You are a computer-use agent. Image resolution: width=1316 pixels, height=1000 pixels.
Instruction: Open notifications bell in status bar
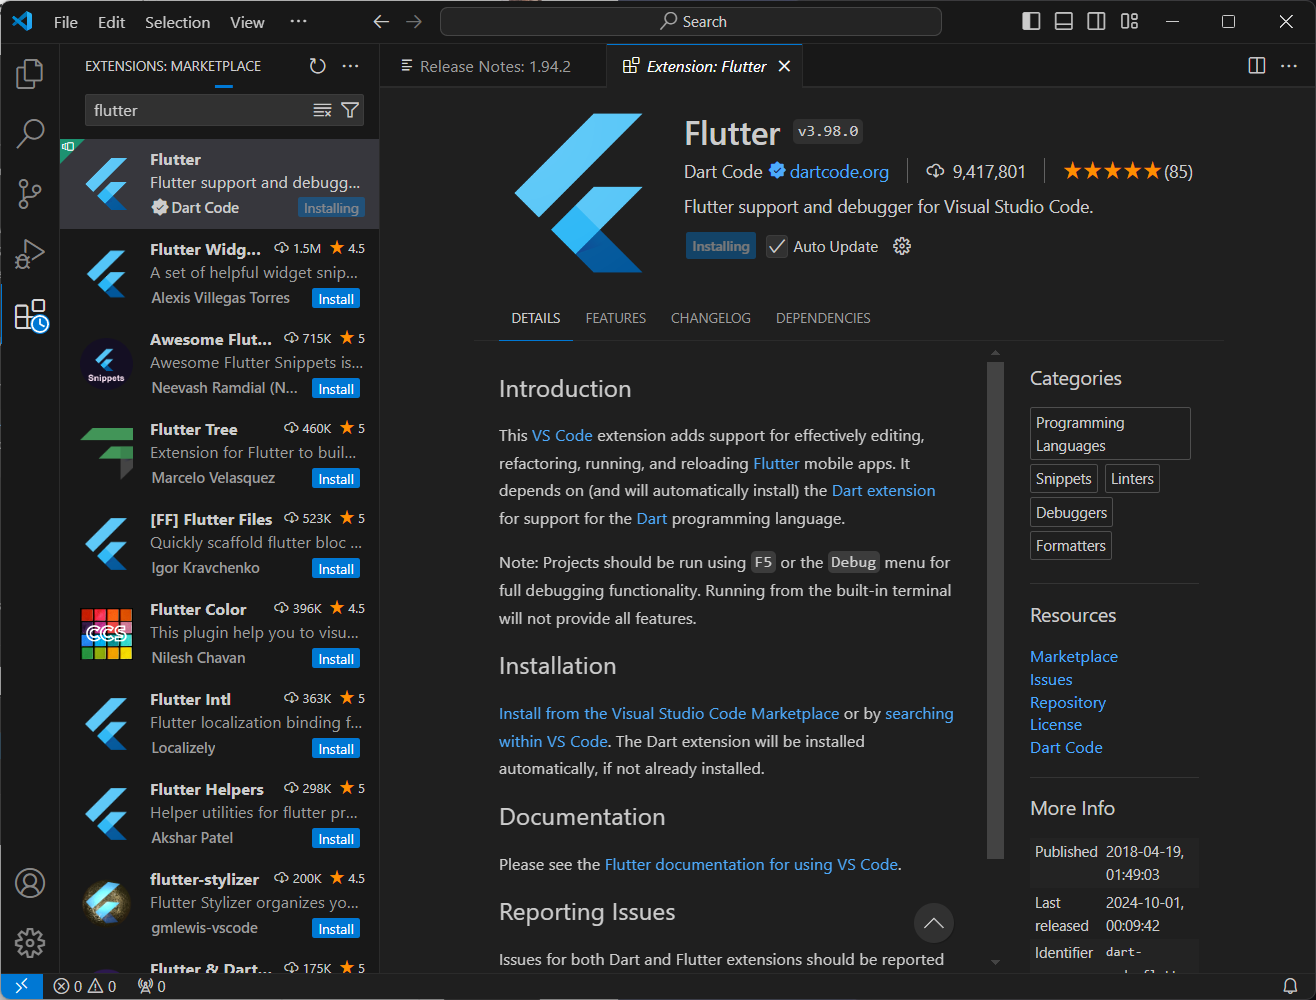pos(1290,986)
